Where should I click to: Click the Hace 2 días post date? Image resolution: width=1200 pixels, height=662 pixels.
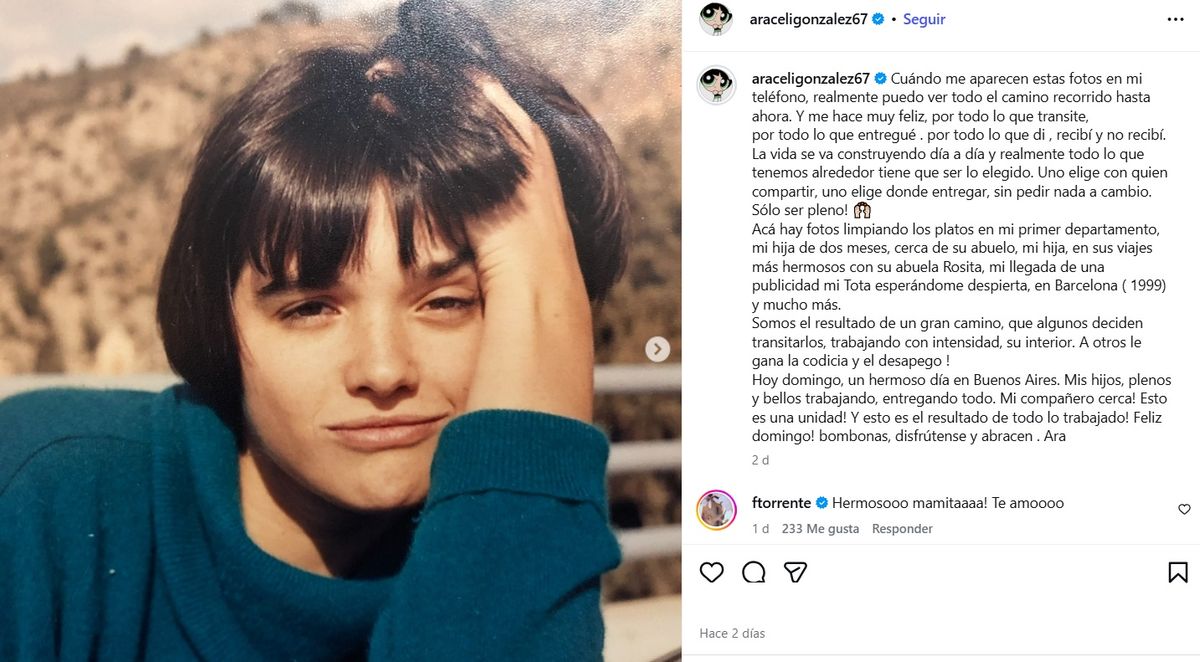coord(732,633)
